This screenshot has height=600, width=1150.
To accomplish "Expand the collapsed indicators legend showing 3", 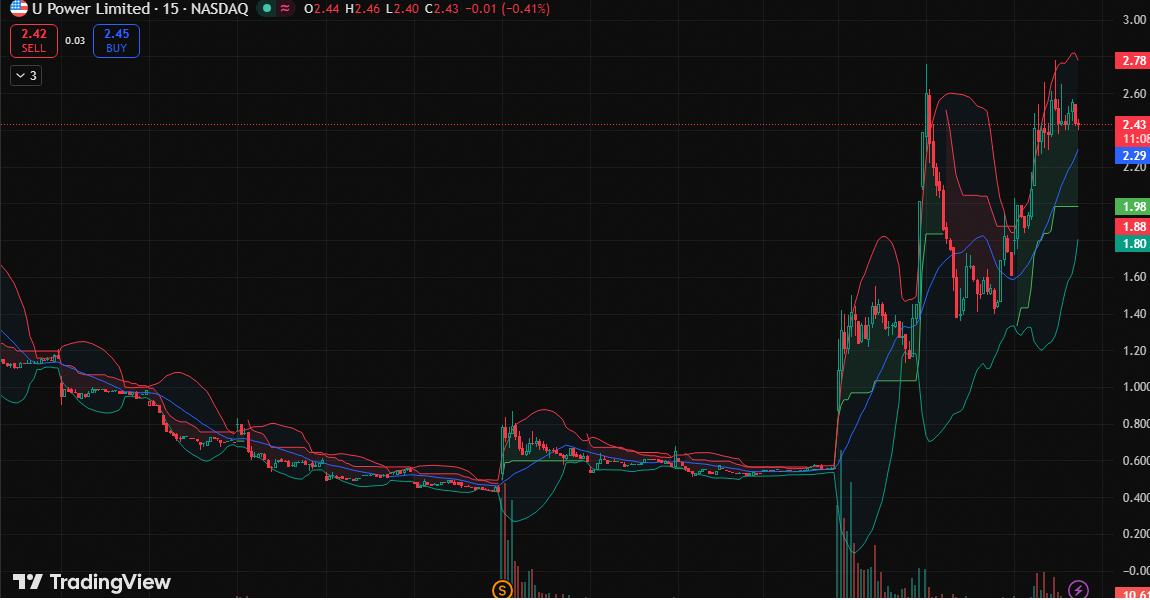I will (26, 76).
